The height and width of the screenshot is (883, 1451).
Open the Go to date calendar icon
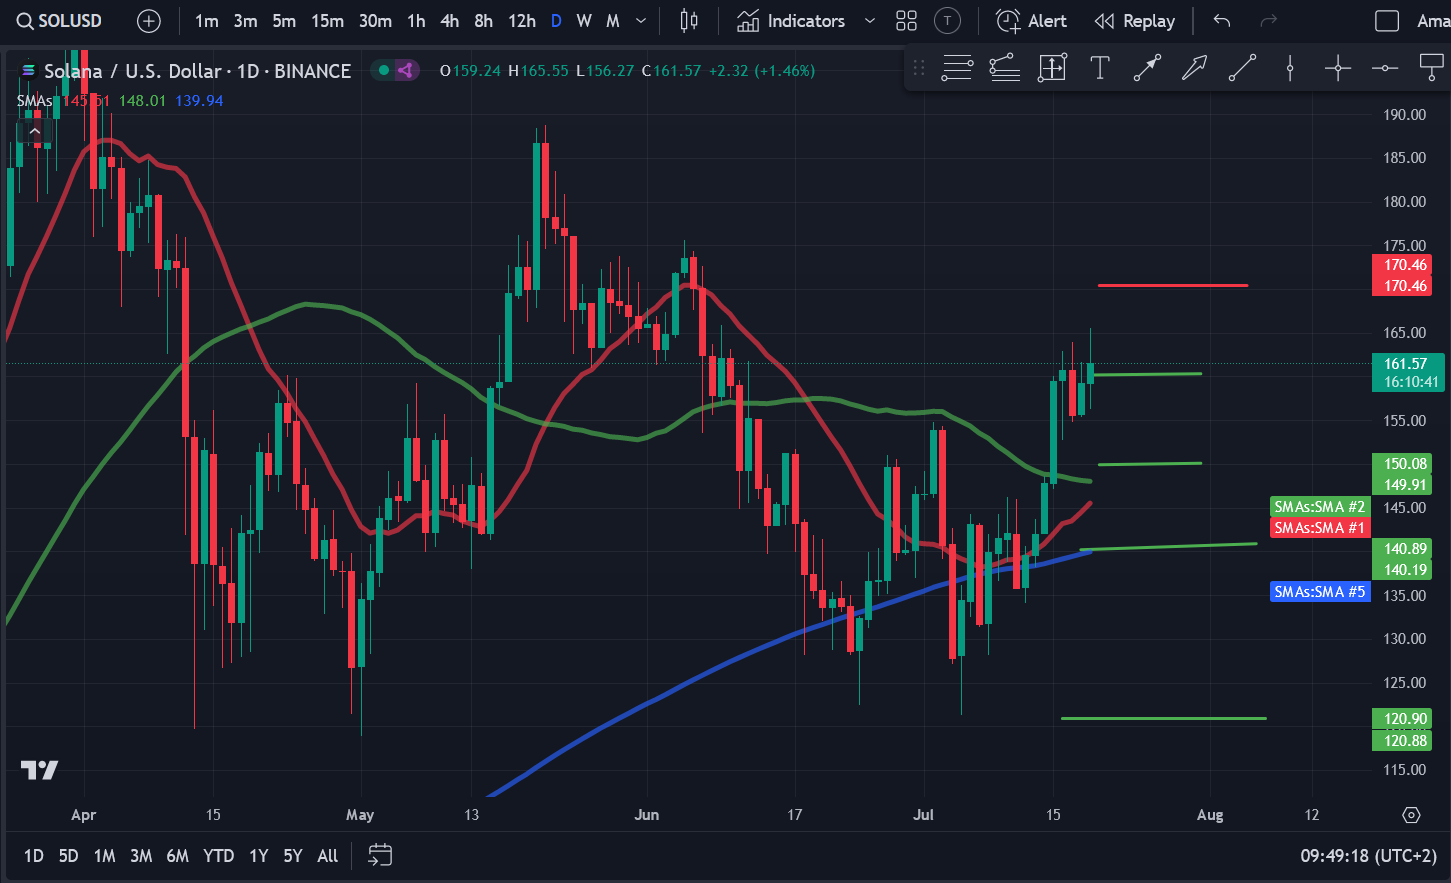pyautogui.click(x=380, y=855)
